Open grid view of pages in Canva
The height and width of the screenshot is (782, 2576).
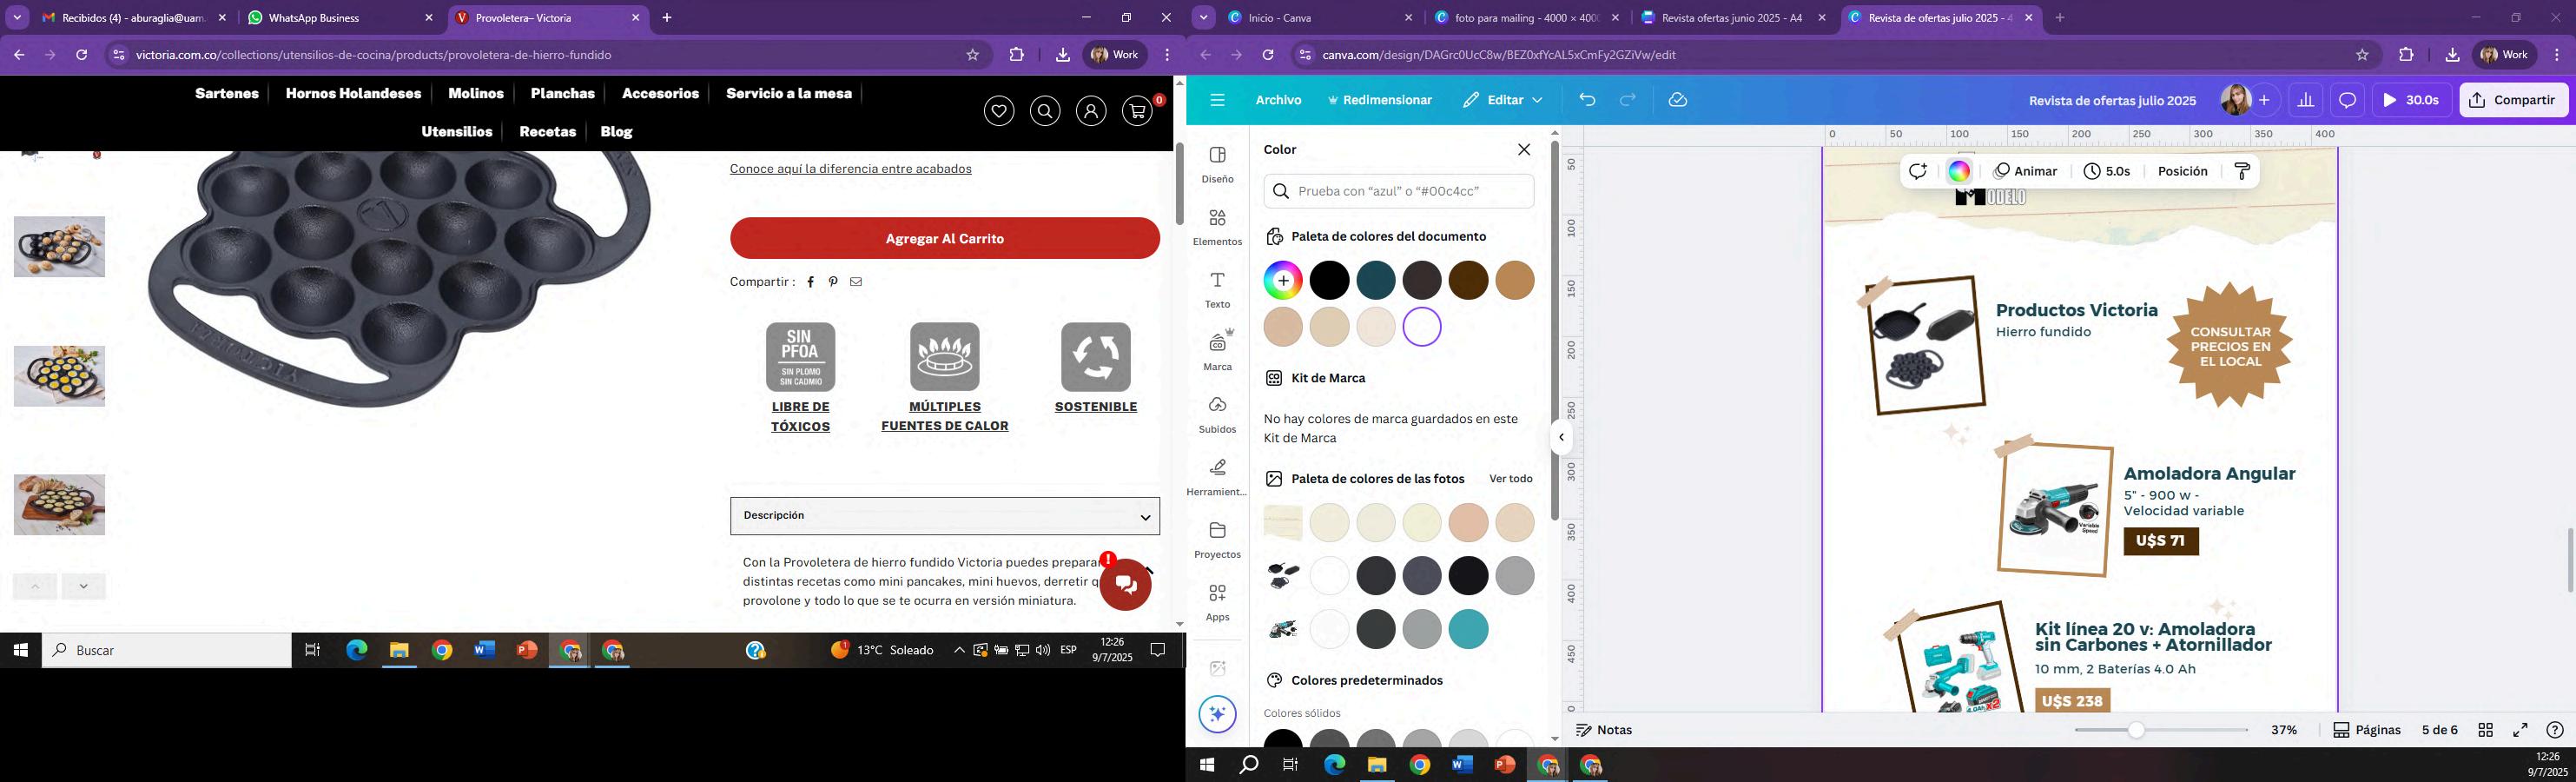coord(2486,730)
